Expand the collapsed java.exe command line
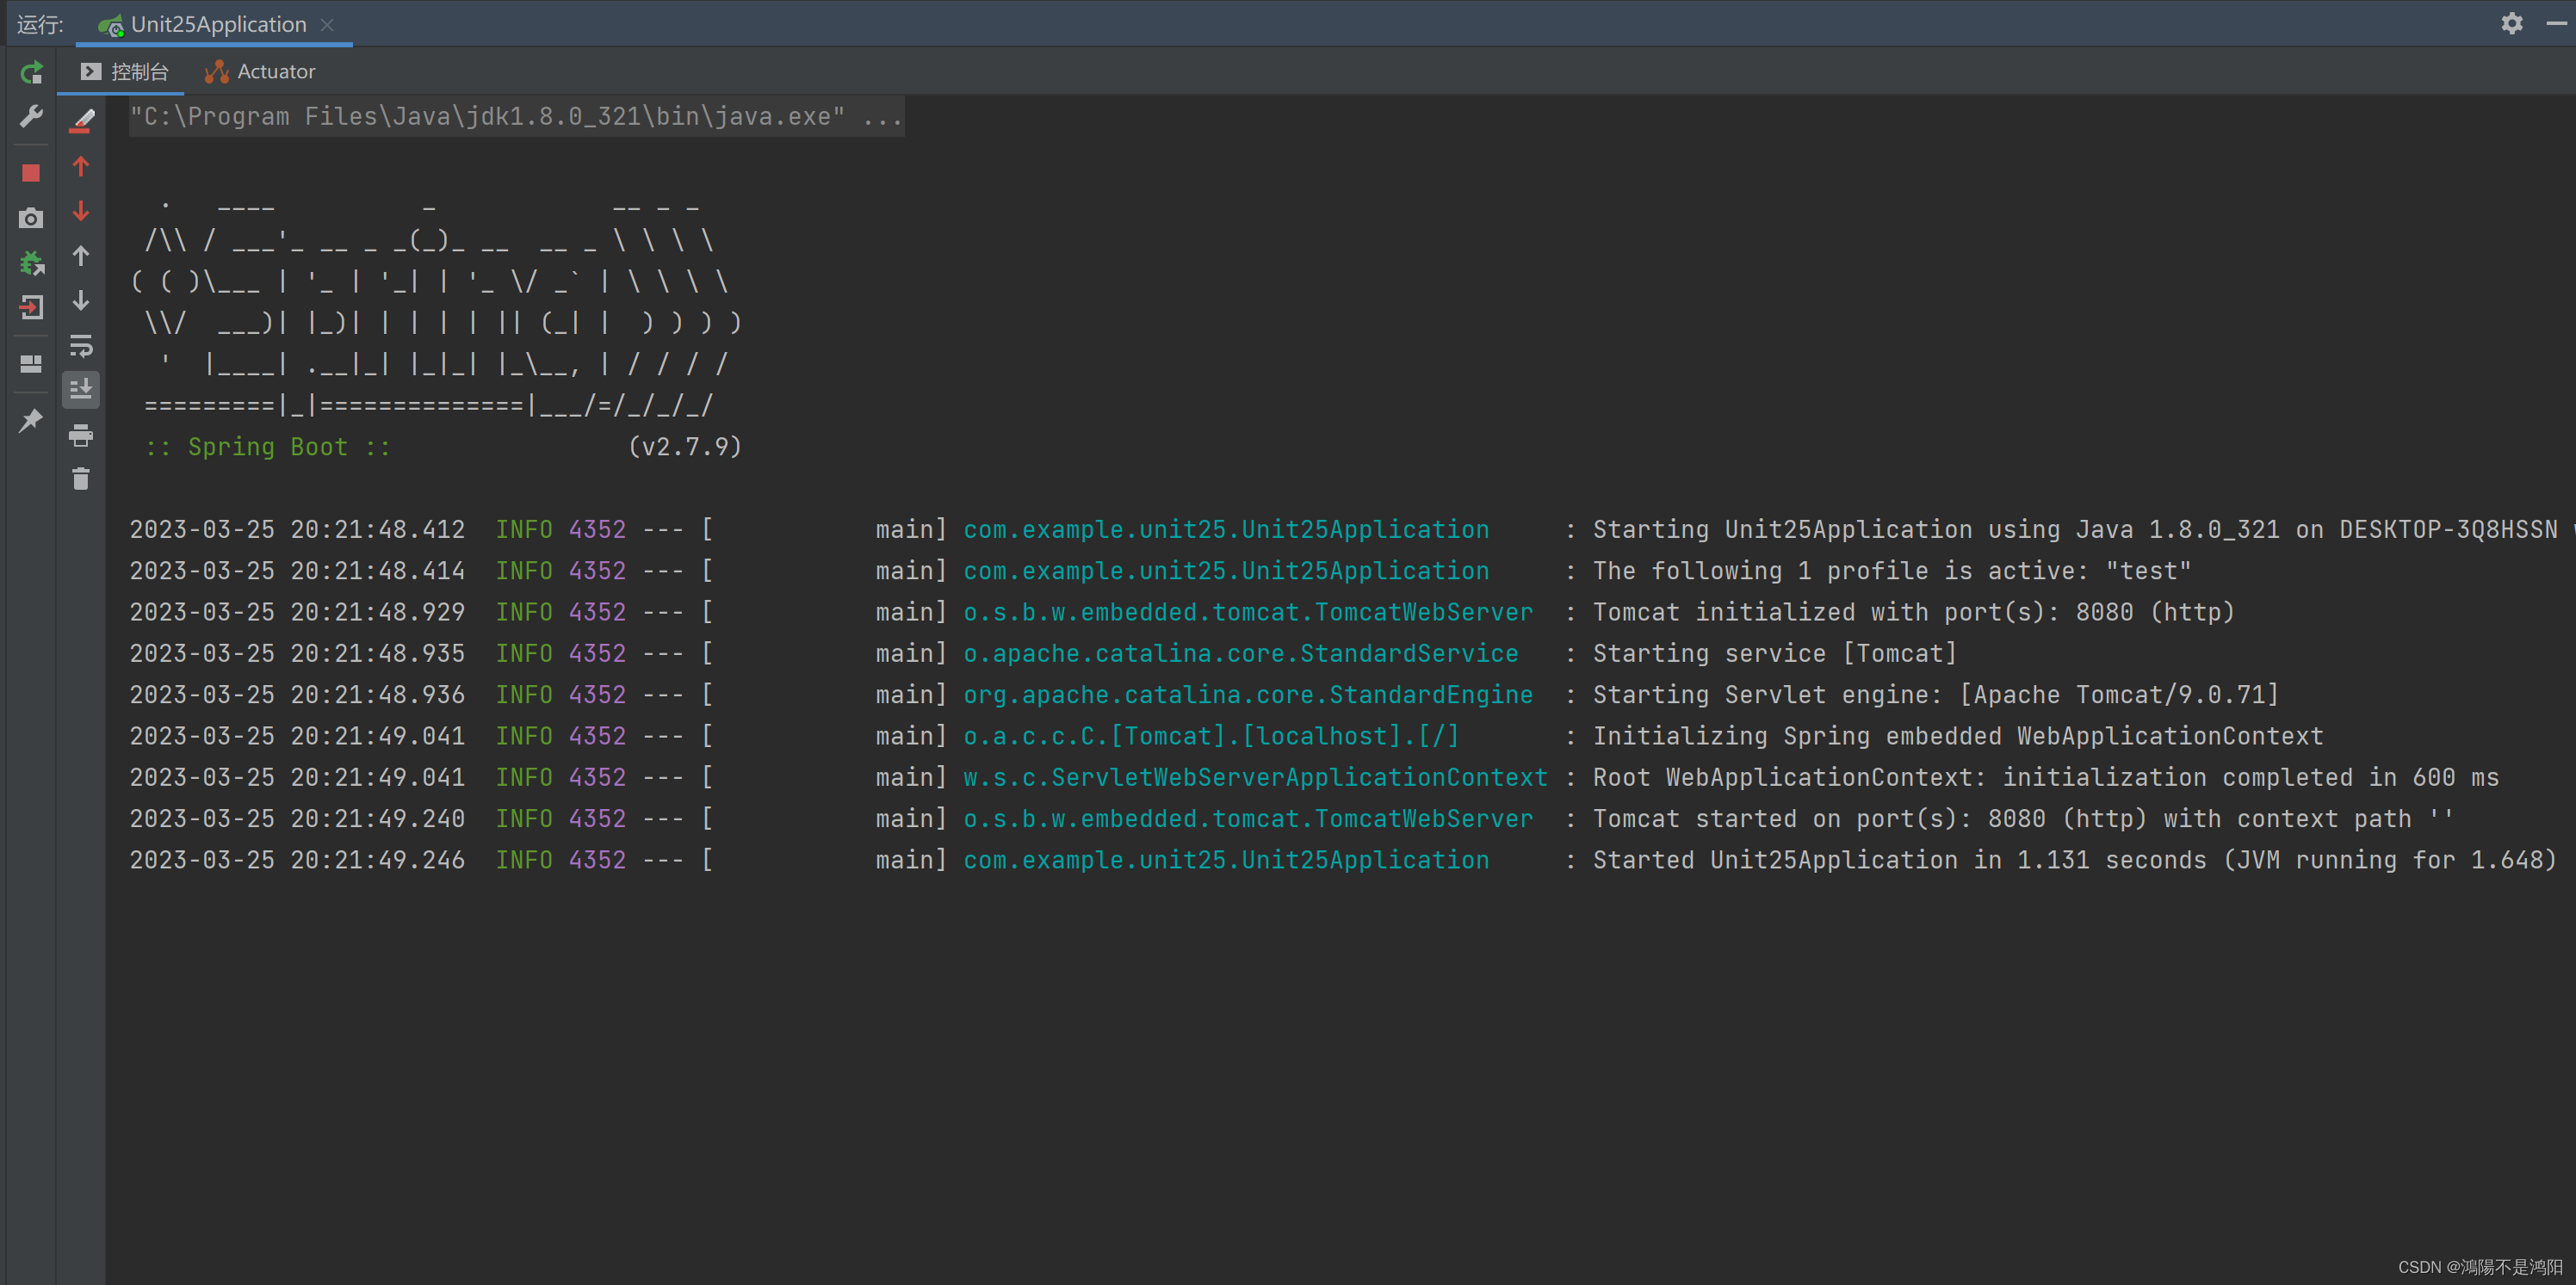 click(x=883, y=117)
